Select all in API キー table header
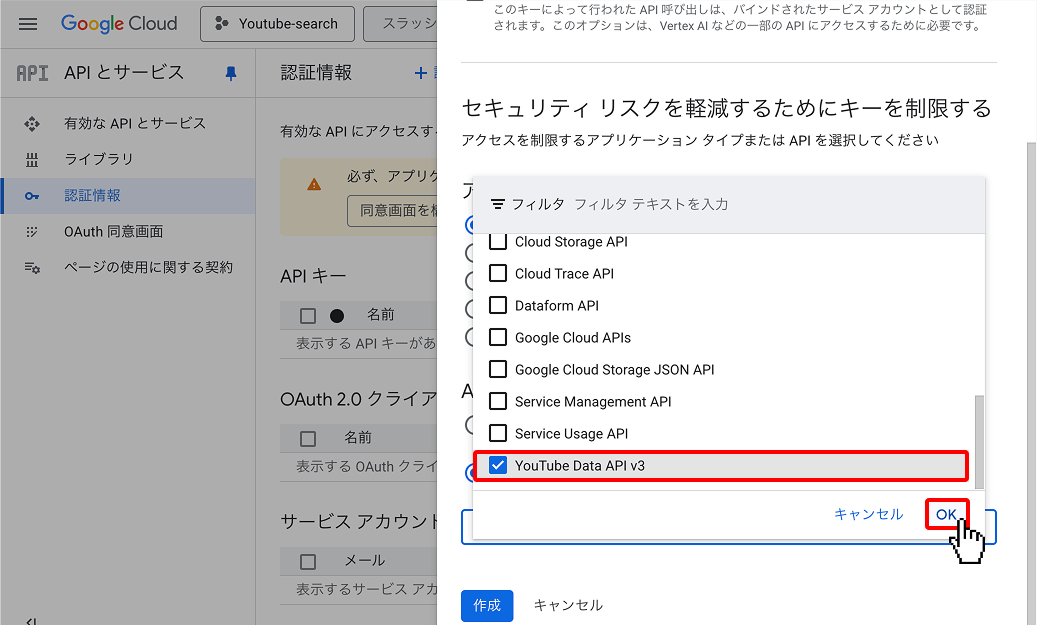 [x=308, y=315]
